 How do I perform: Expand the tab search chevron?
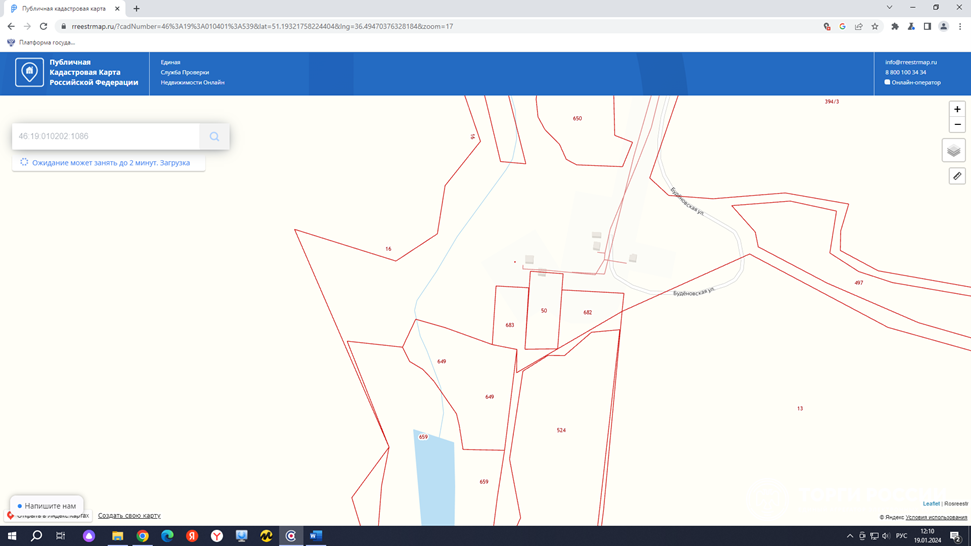point(889,8)
